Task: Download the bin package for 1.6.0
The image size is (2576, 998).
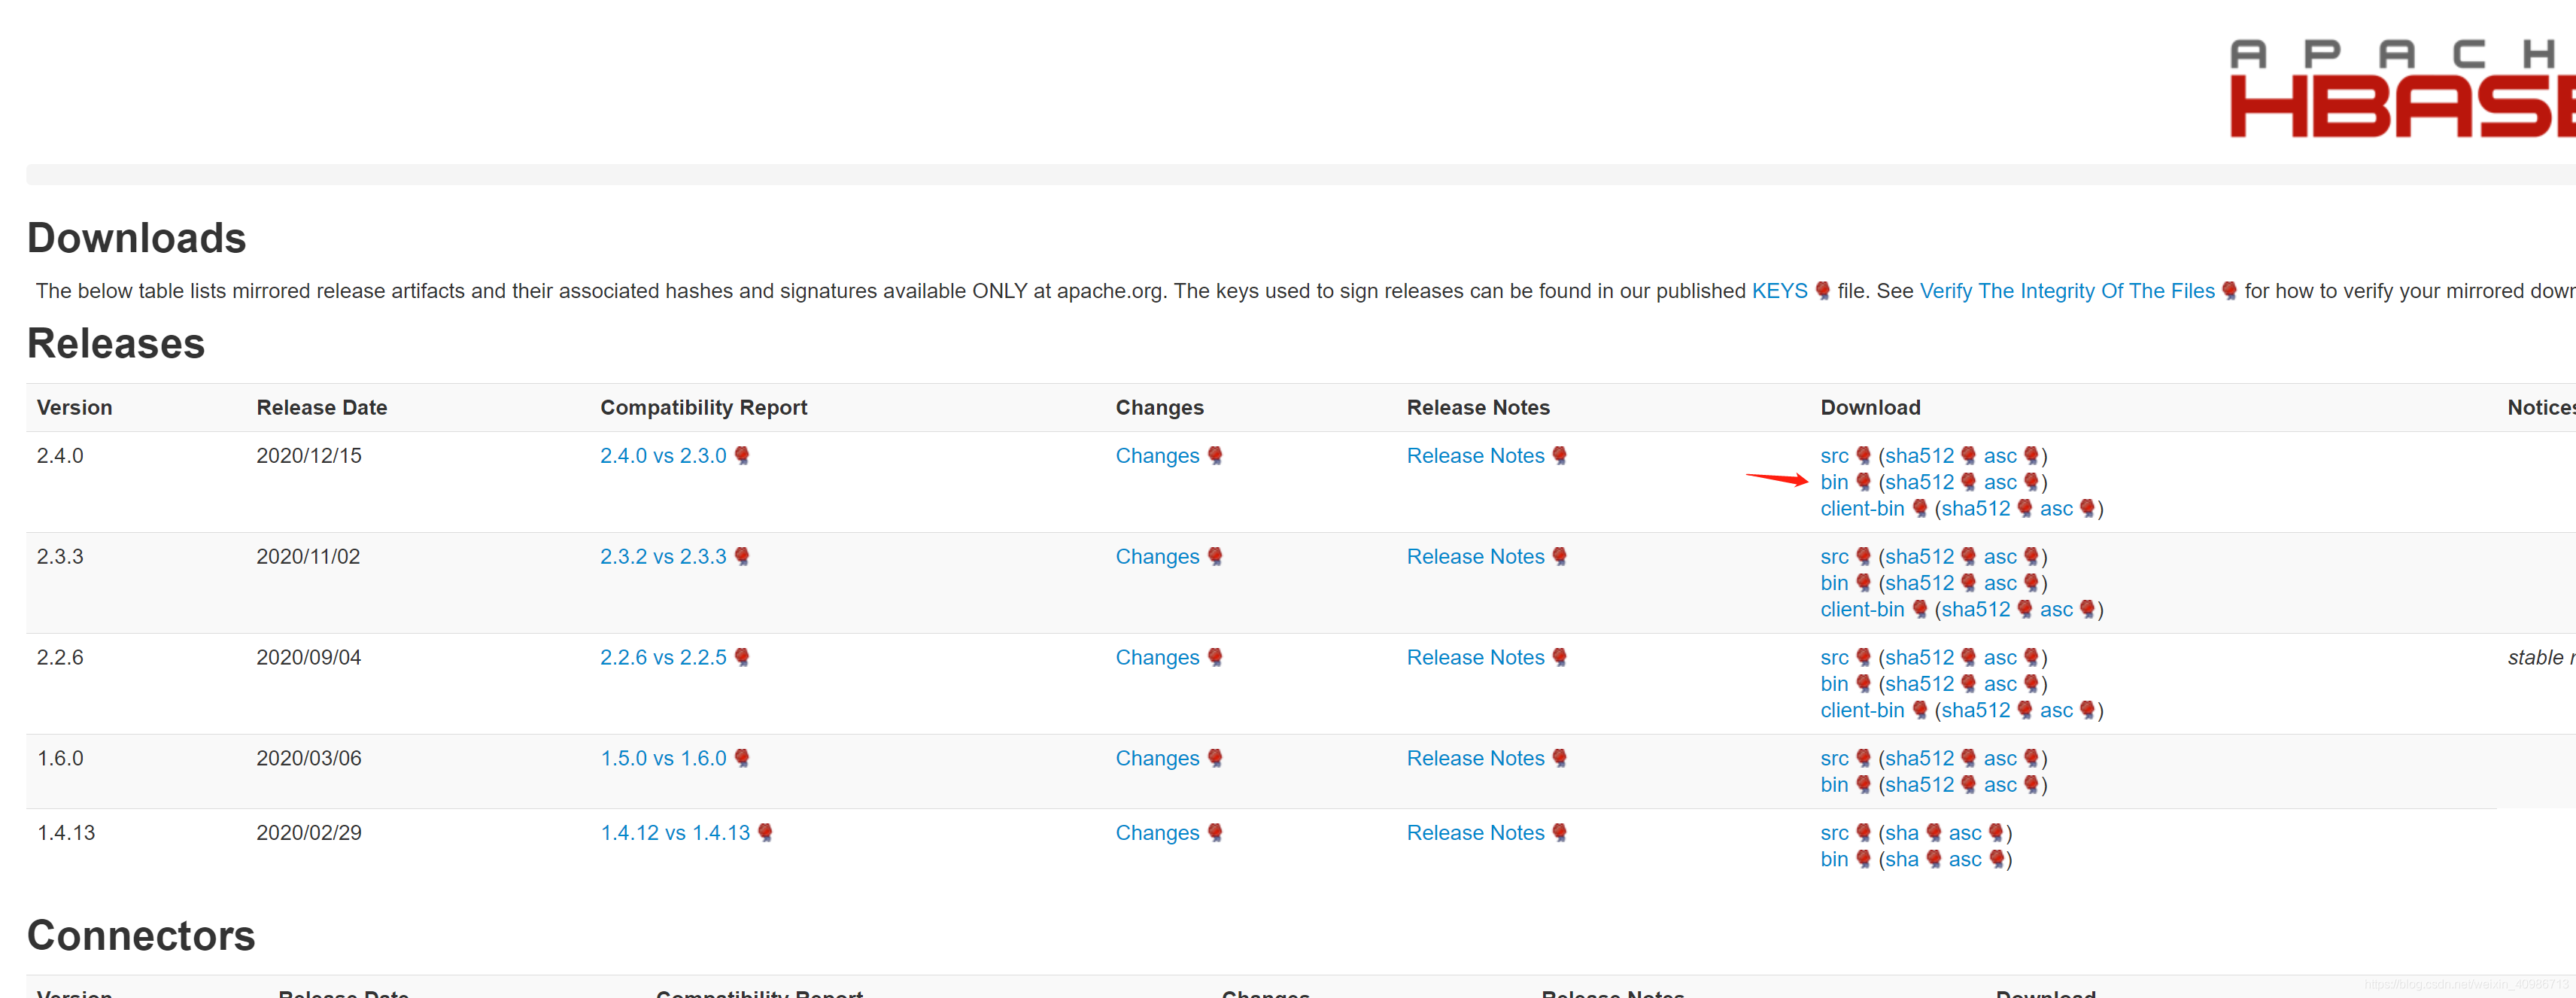Action: pos(1834,786)
